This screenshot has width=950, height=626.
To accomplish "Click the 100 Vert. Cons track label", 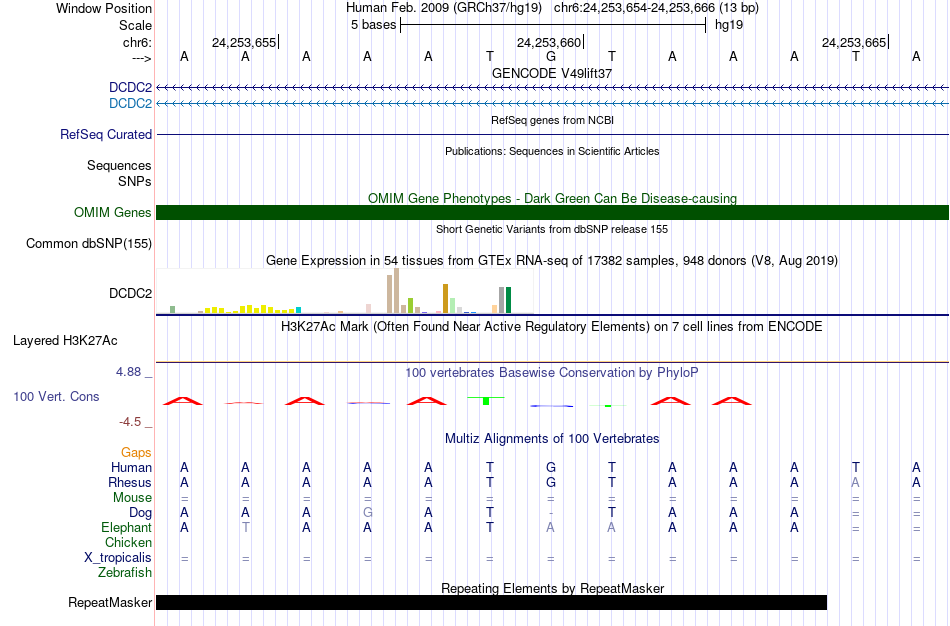I will pyautogui.click(x=56, y=396).
